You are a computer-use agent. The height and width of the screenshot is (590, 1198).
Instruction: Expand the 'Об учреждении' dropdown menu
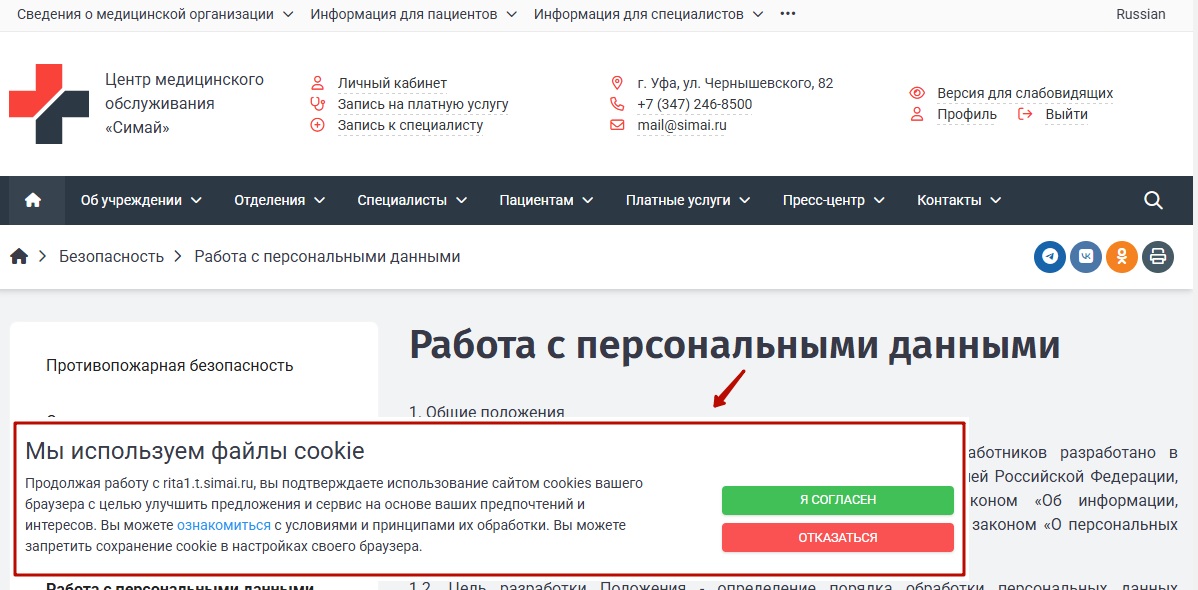(x=141, y=200)
